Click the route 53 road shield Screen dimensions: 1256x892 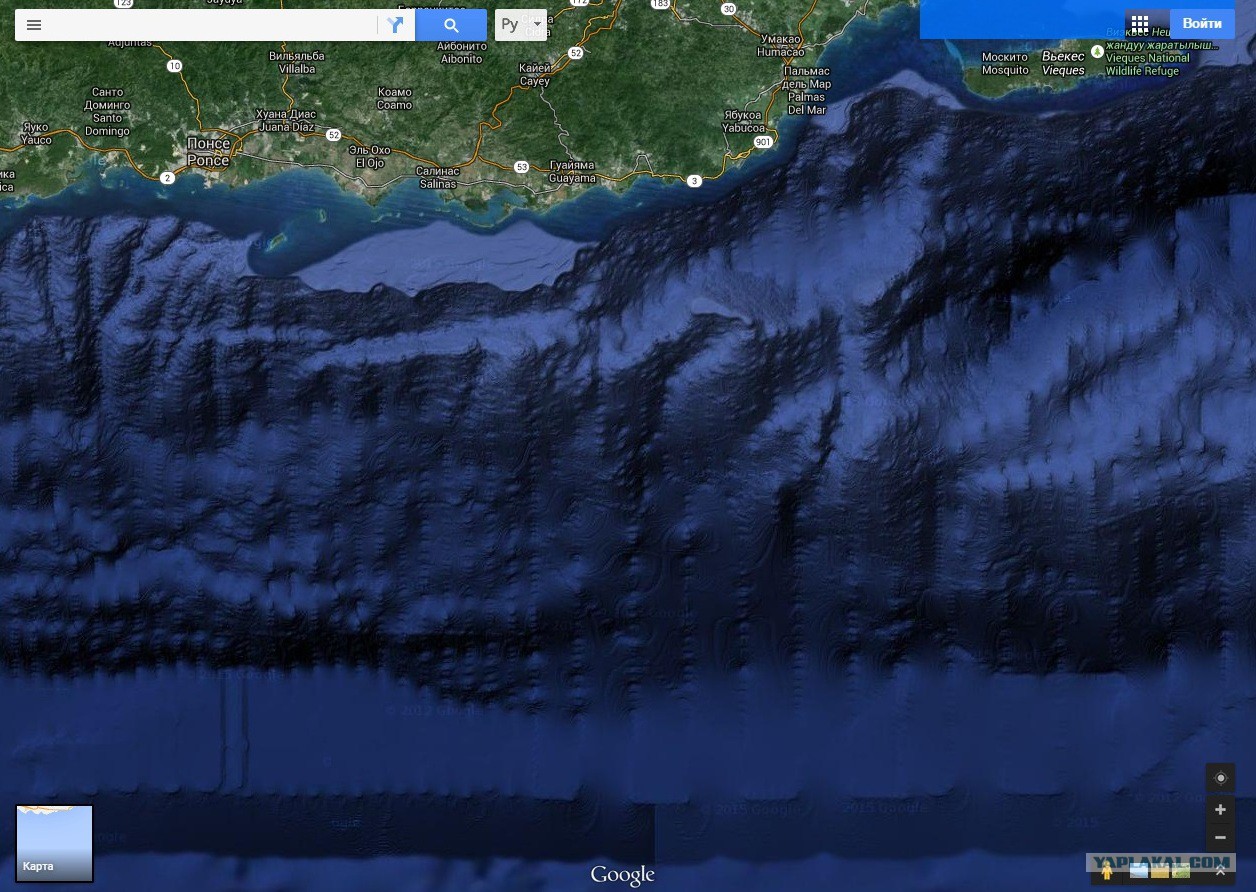coord(521,167)
